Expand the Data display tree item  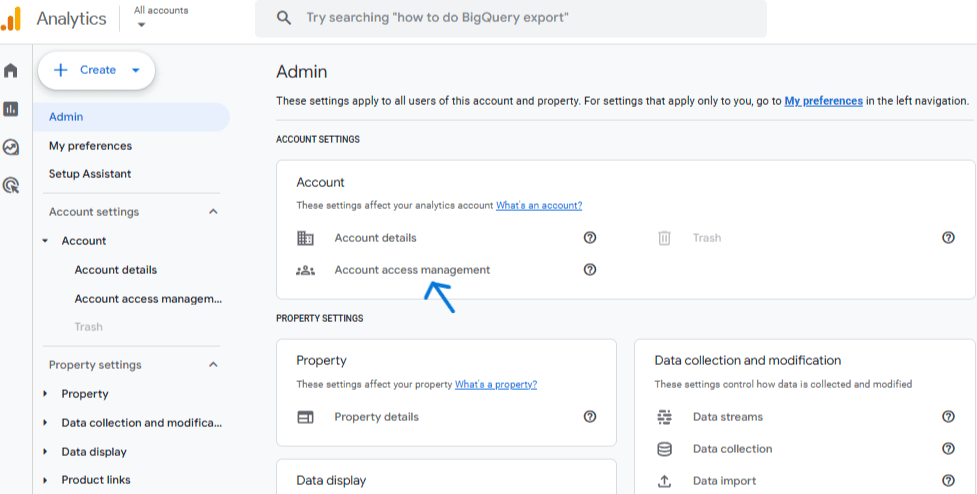coord(45,452)
